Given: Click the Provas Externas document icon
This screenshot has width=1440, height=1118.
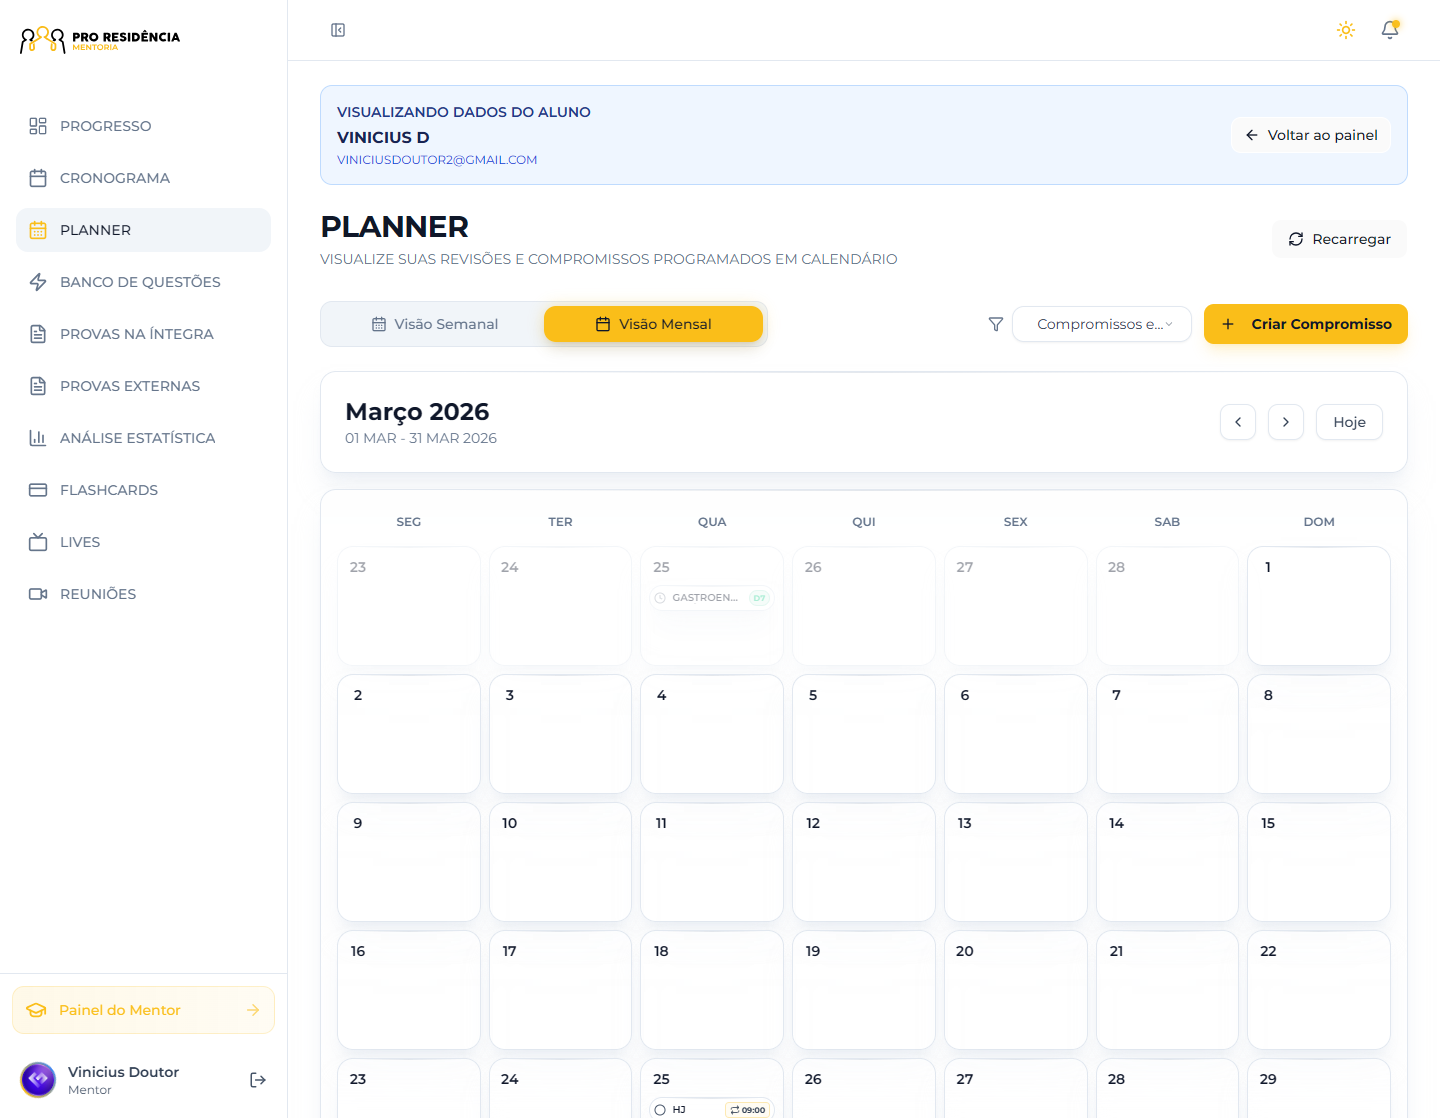Looking at the screenshot, I should click(38, 386).
